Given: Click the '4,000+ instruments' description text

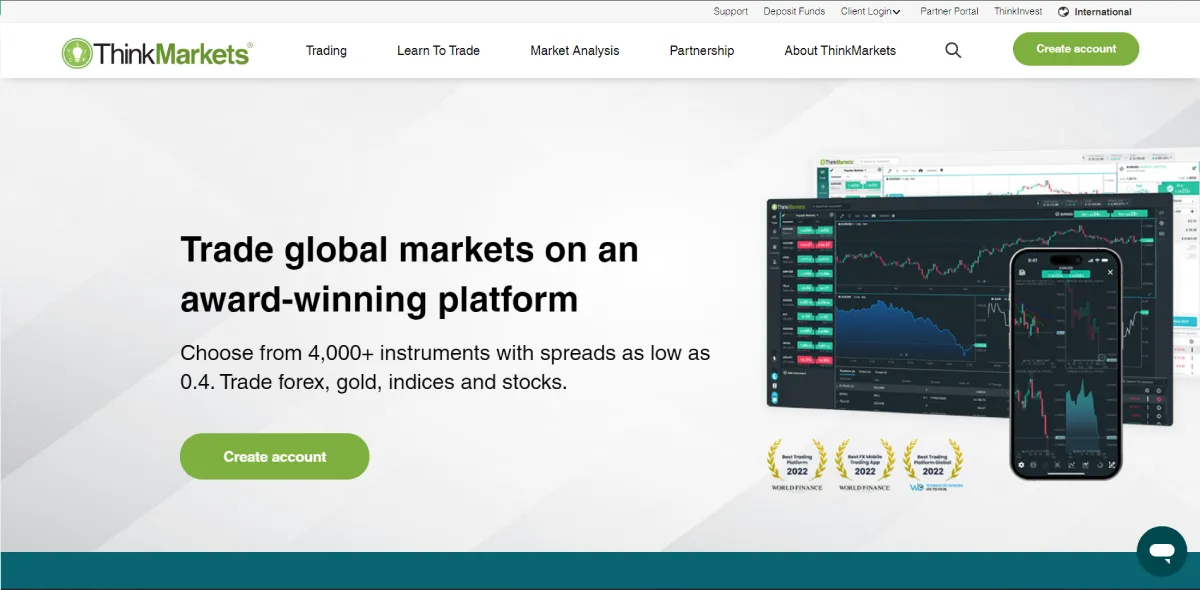Looking at the screenshot, I should coord(445,368).
